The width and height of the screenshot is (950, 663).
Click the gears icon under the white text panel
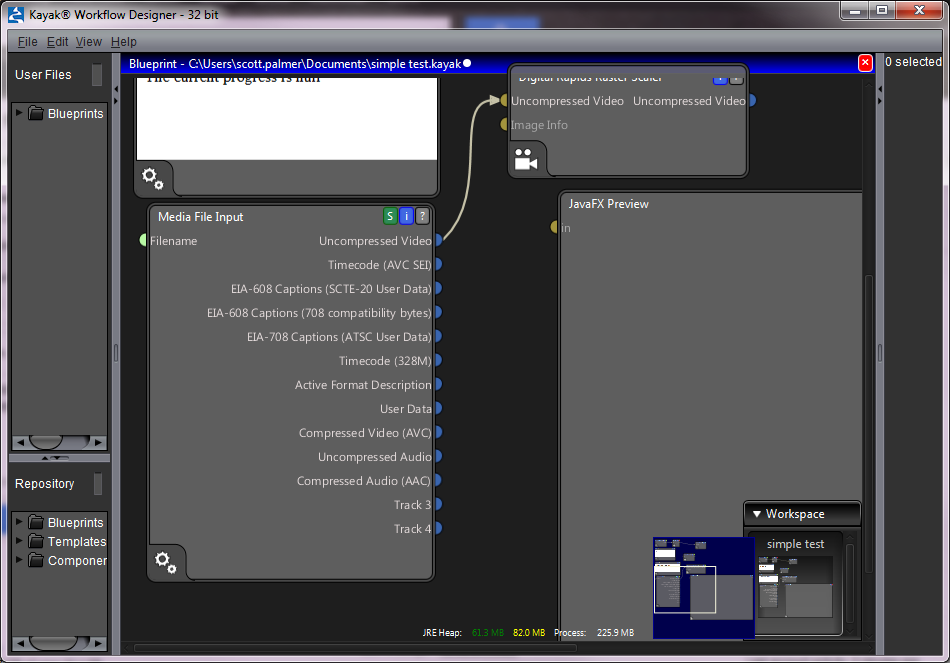click(153, 178)
